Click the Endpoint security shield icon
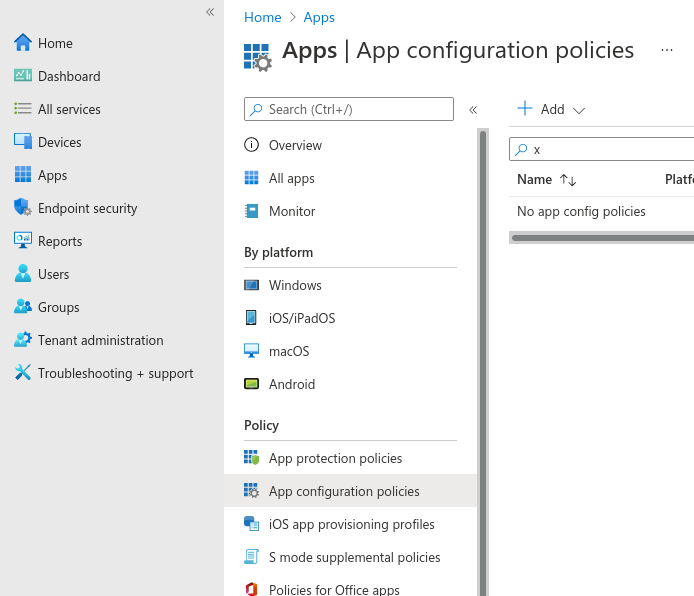 pyautogui.click(x=23, y=208)
